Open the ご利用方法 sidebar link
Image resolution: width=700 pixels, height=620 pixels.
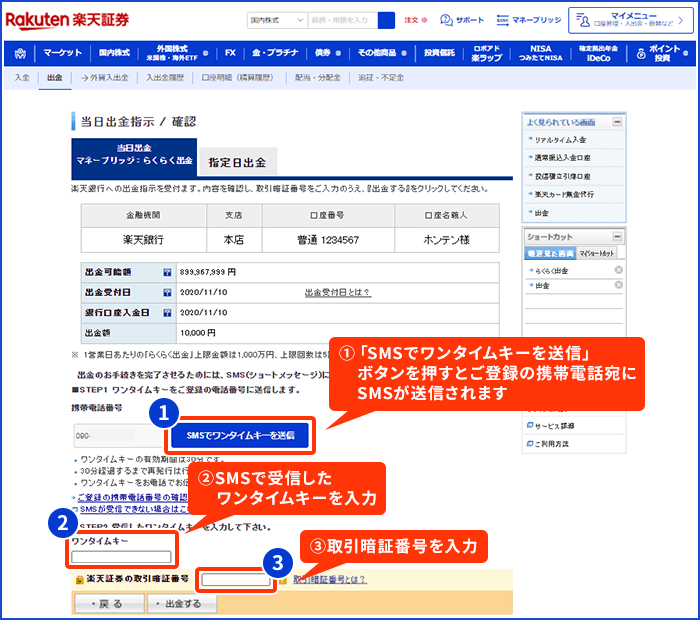551,444
